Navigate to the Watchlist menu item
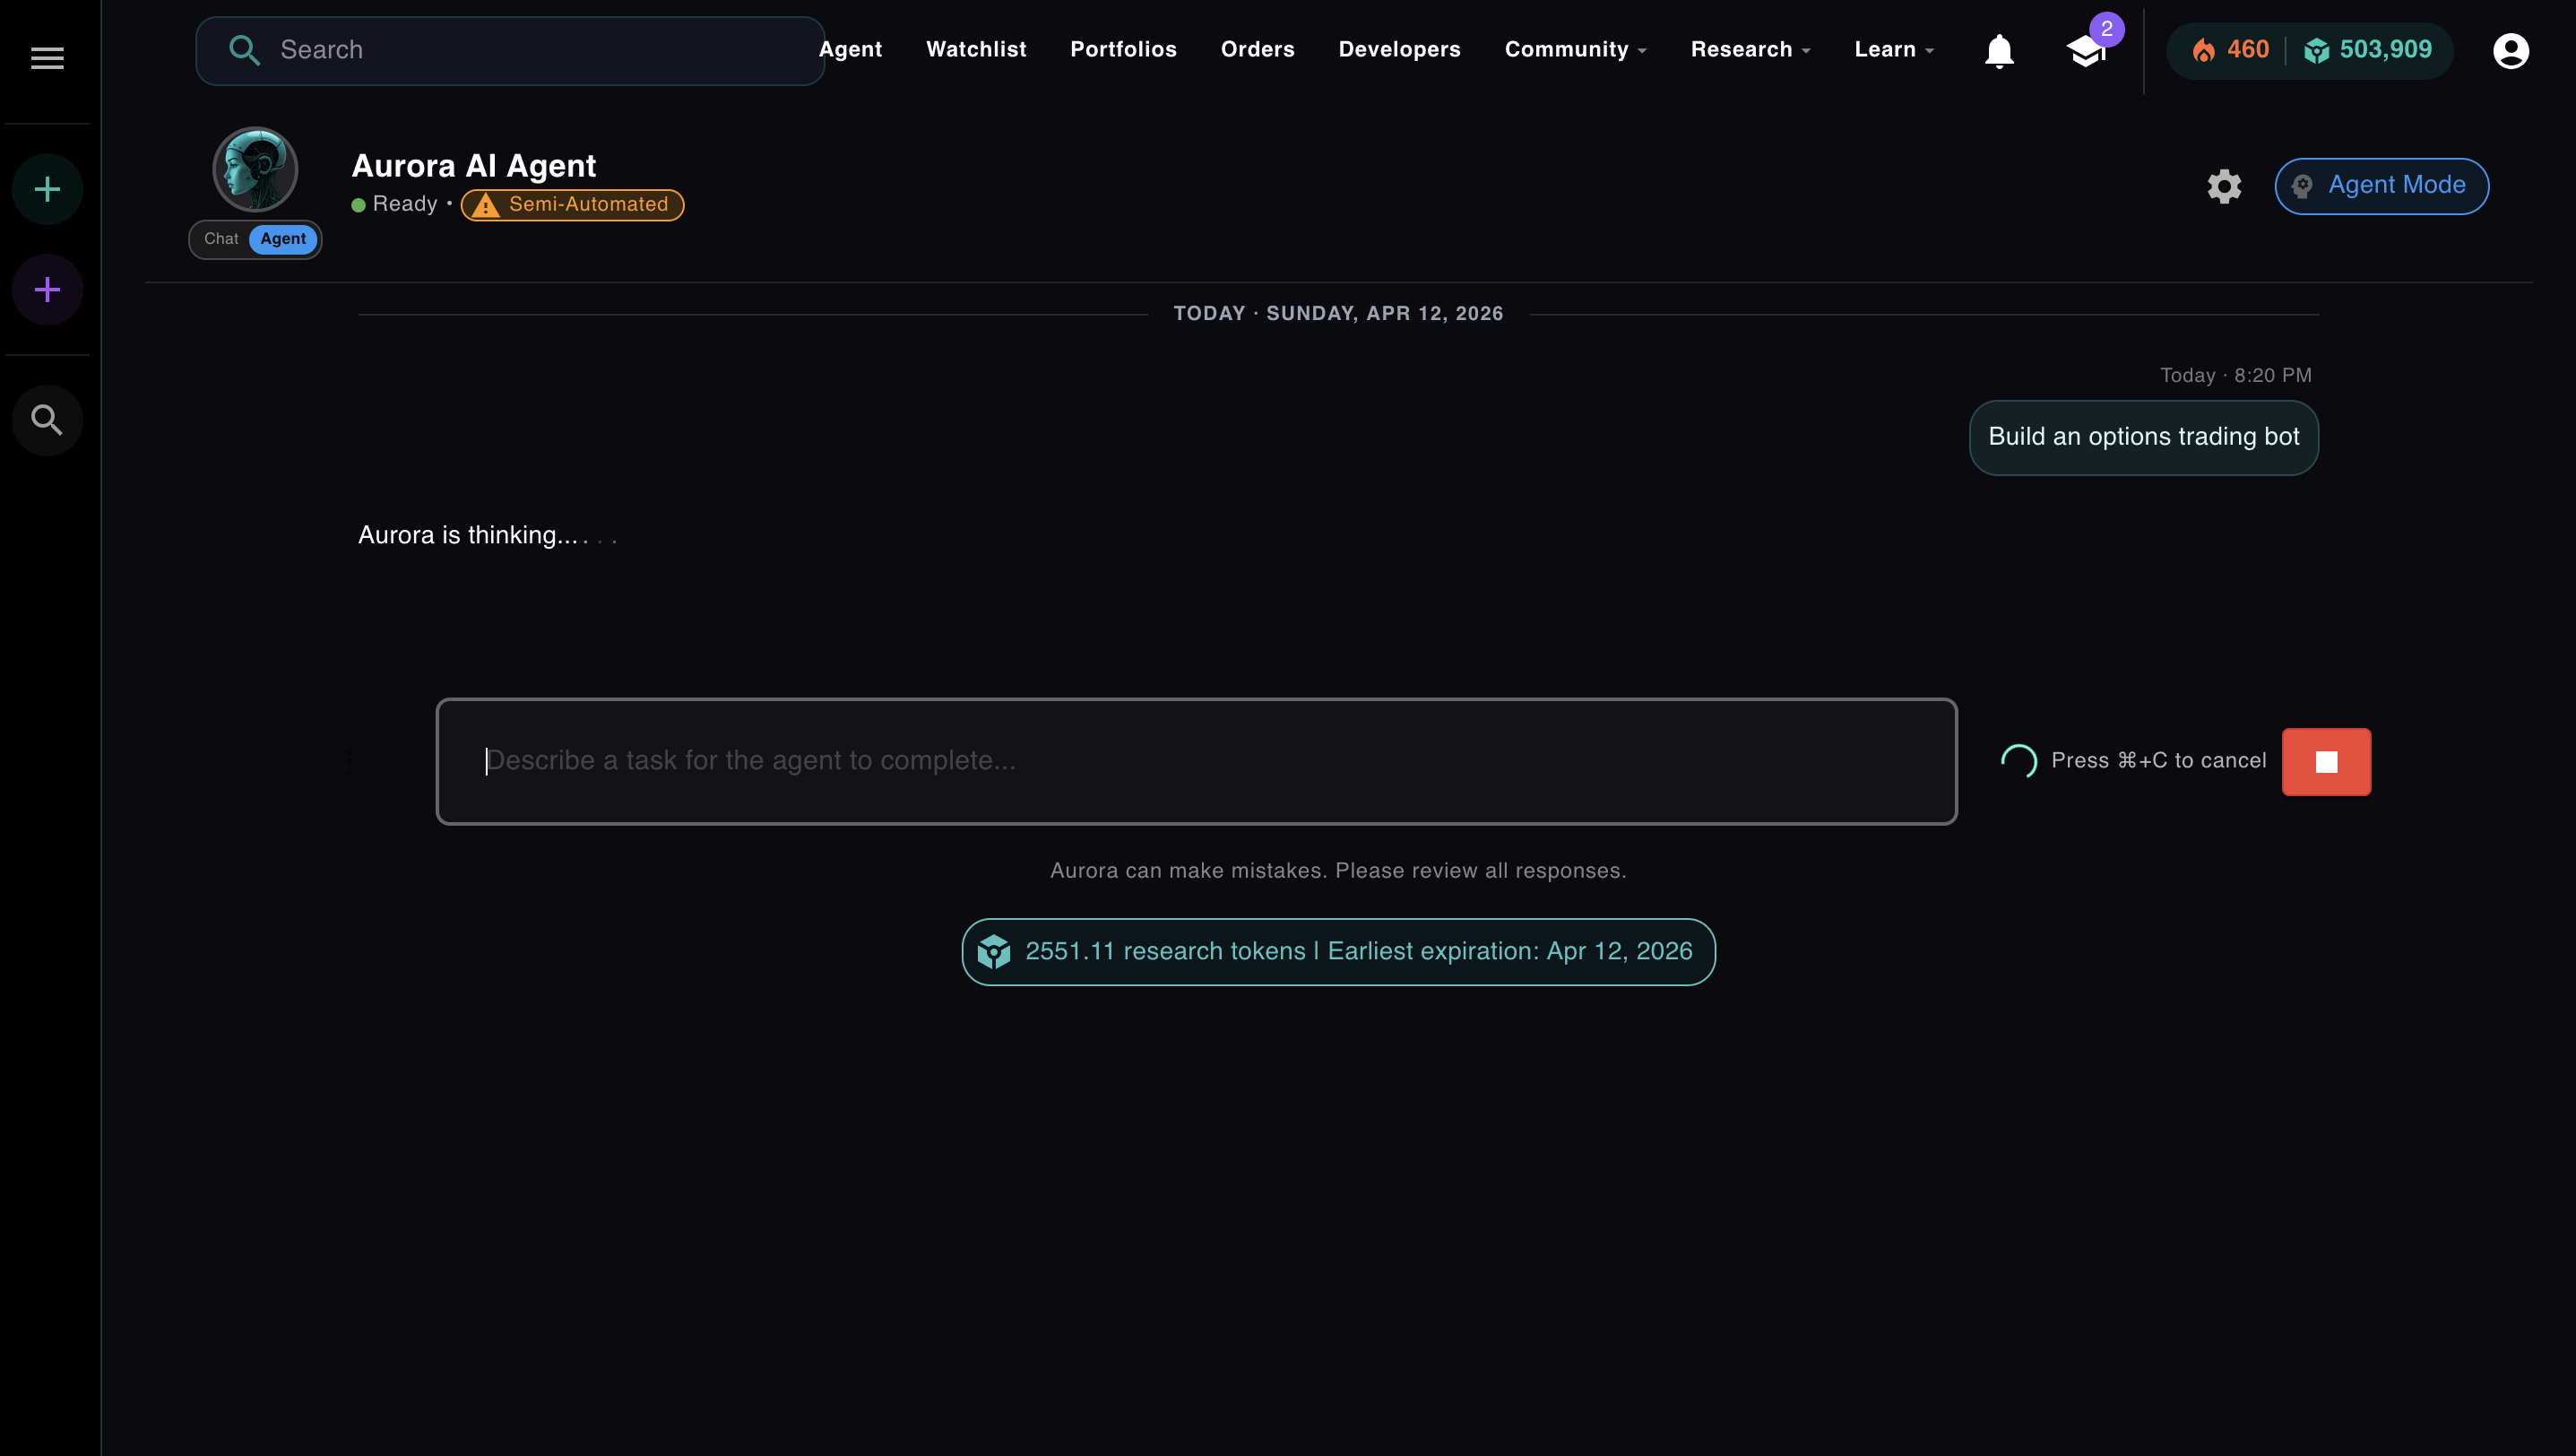 pos(975,49)
